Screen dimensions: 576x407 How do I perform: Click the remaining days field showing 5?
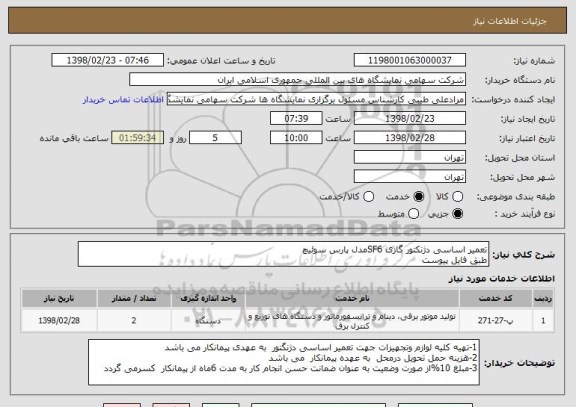pos(215,138)
